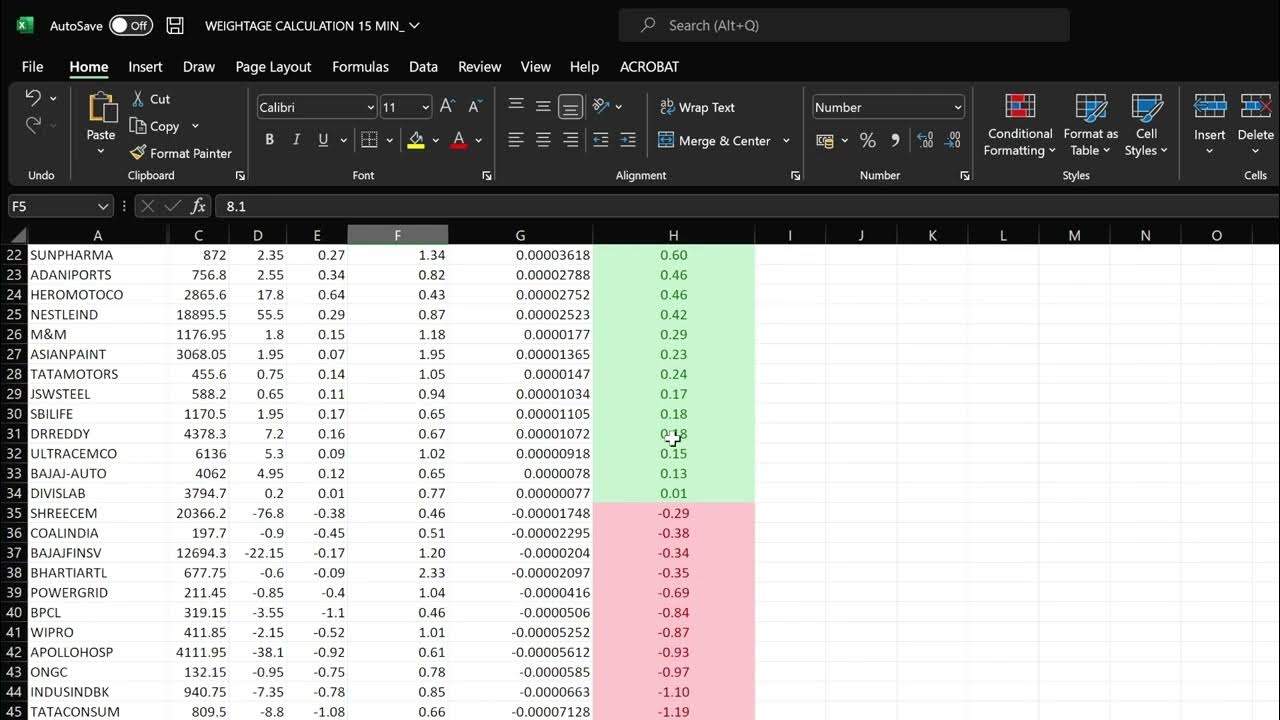Screen dimensions: 1280x720
Task: Toggle the AutoSave switch
Action: tap(131, 25)
